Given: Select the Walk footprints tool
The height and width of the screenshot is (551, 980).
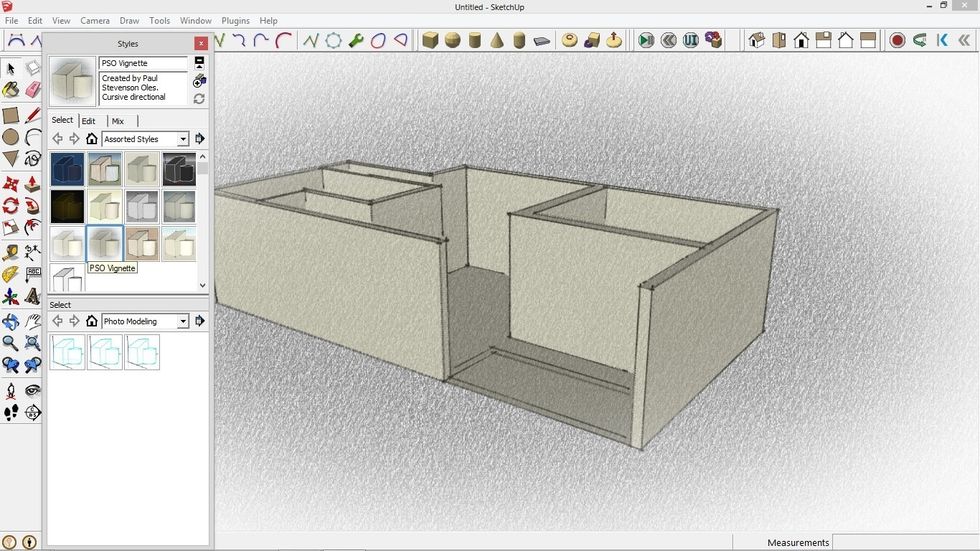Looking at the screenshot, I should pyautogui.click(x=11, y=412).
